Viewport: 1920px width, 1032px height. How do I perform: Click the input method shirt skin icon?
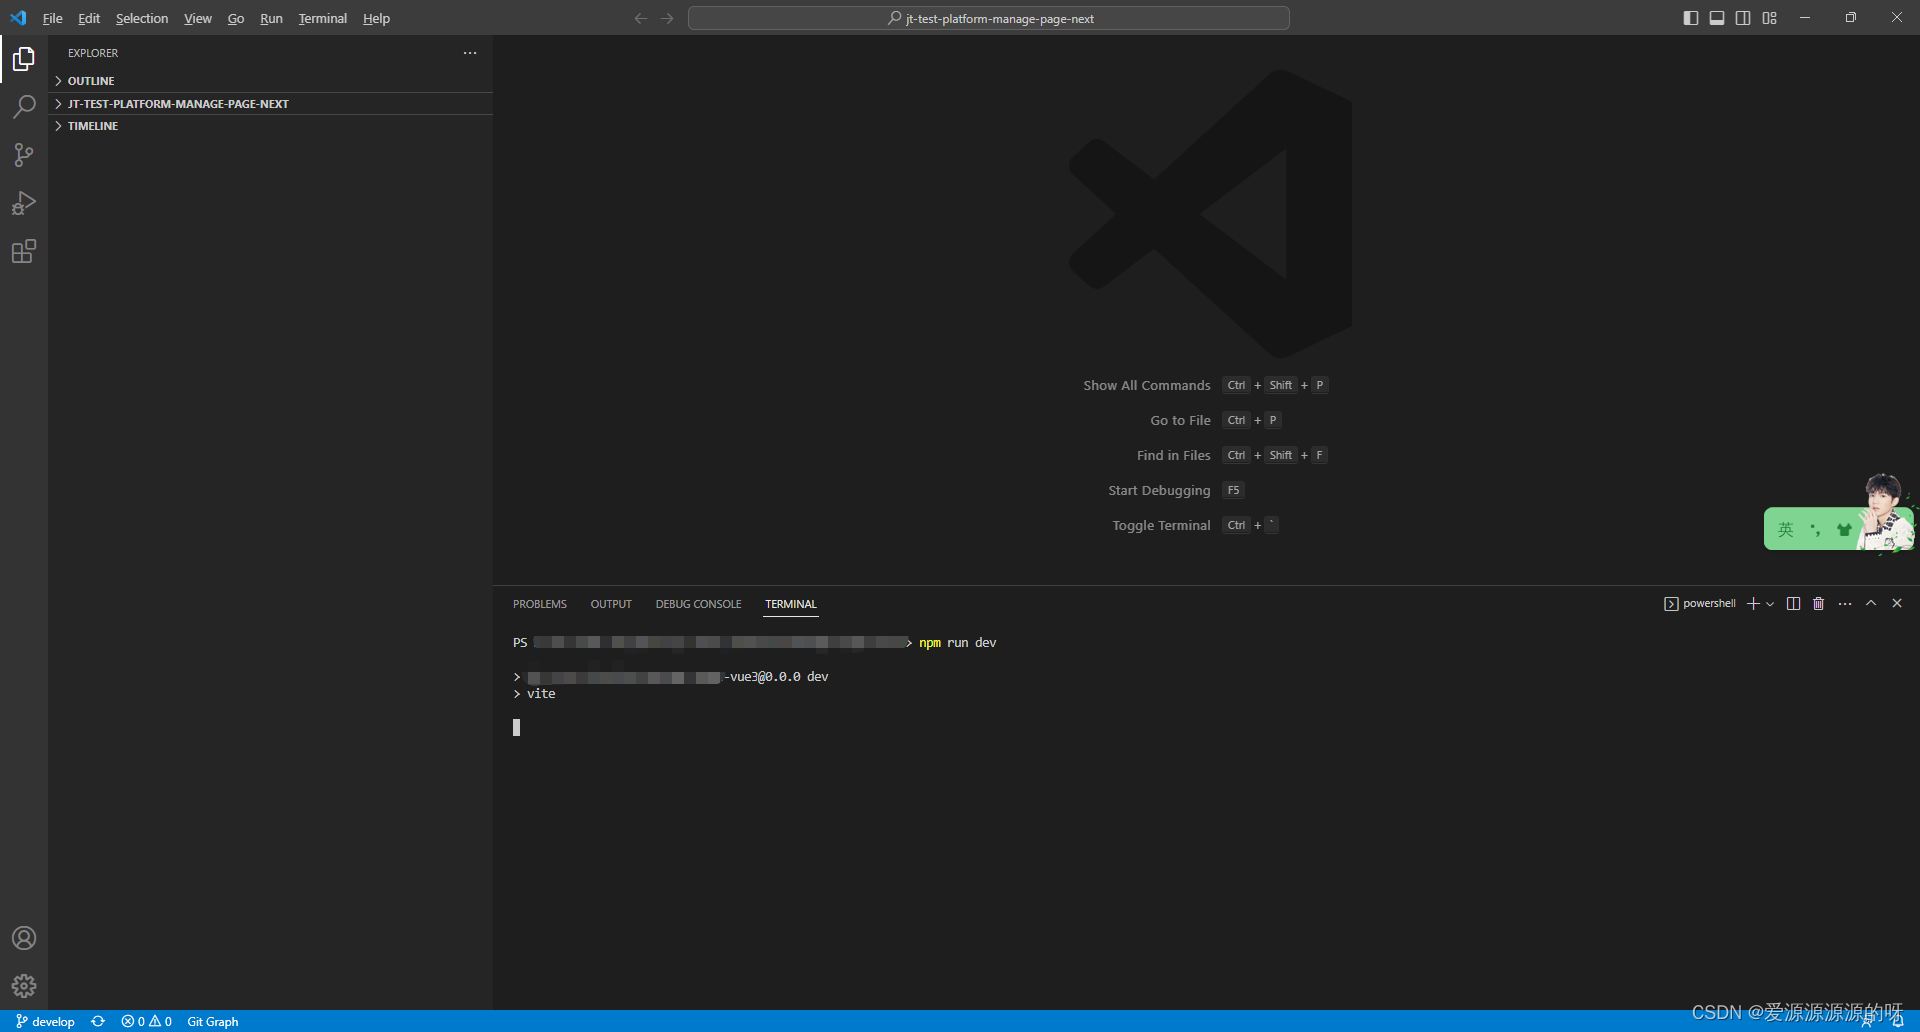(1844, 530)
